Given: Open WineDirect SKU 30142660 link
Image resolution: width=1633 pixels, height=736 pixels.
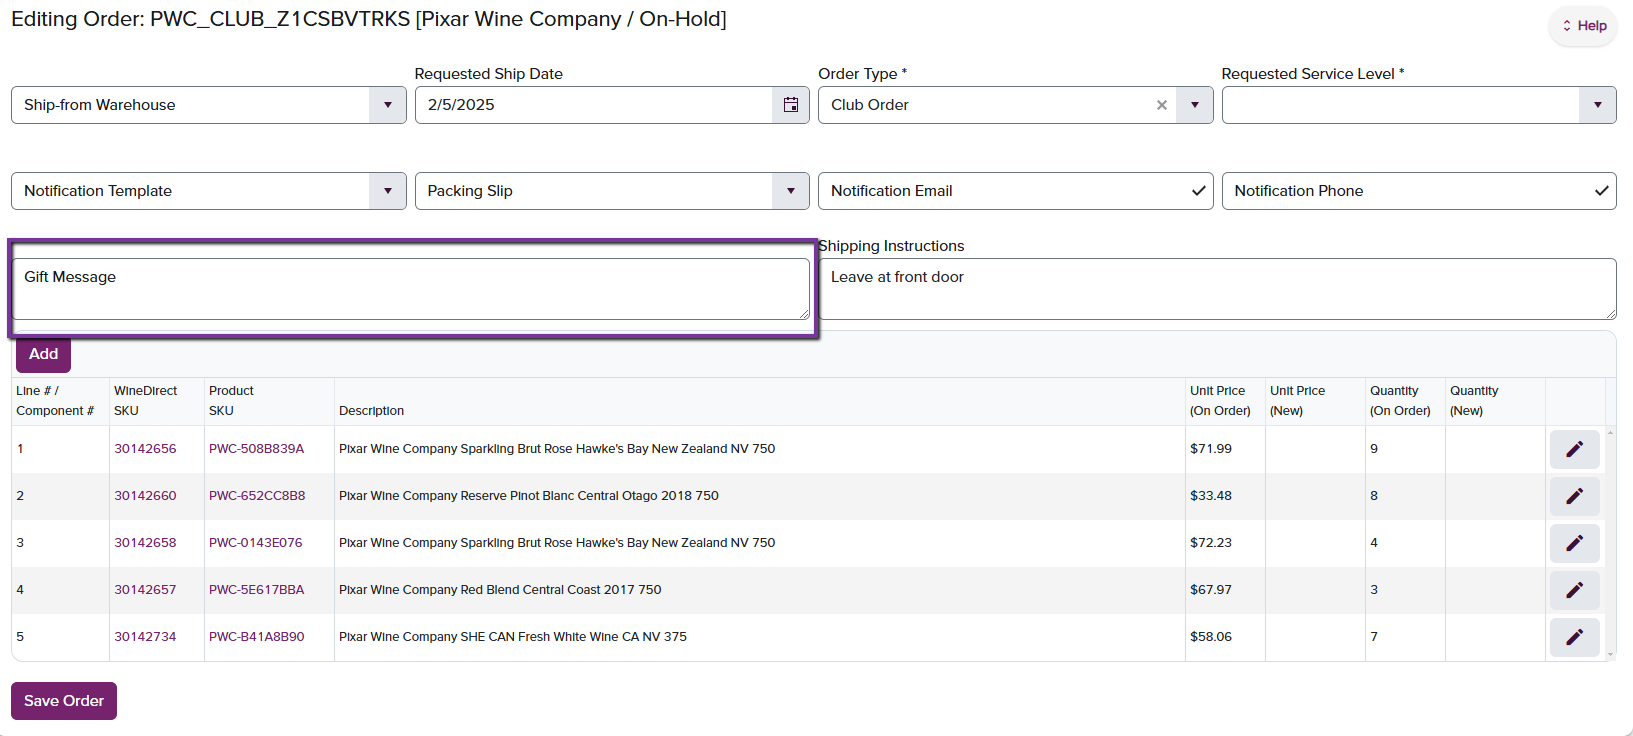Looking at the screenshot, I should pyautogui.click(x=145, y=496).
